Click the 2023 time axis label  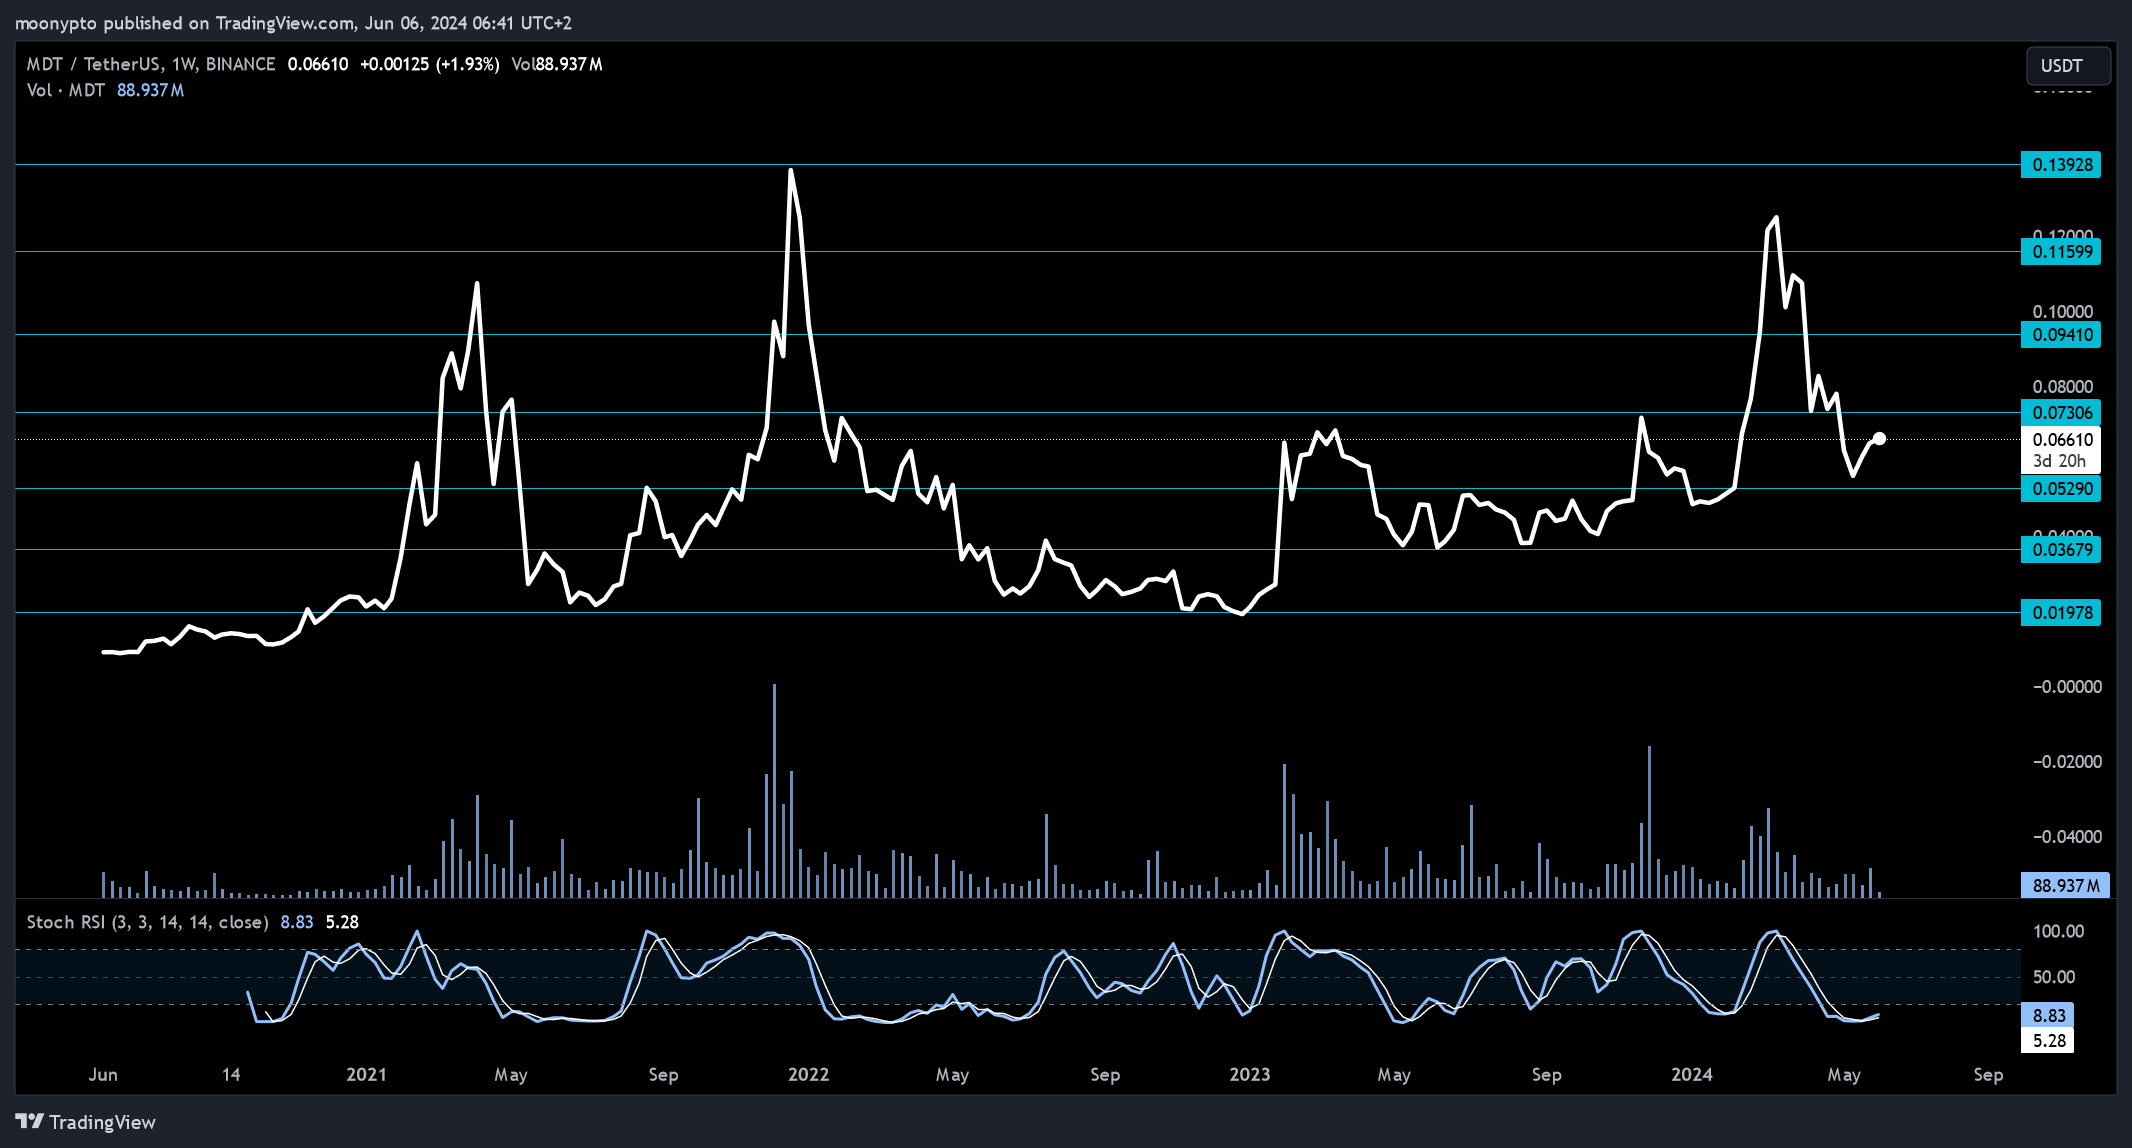tap(1249, 1075)
